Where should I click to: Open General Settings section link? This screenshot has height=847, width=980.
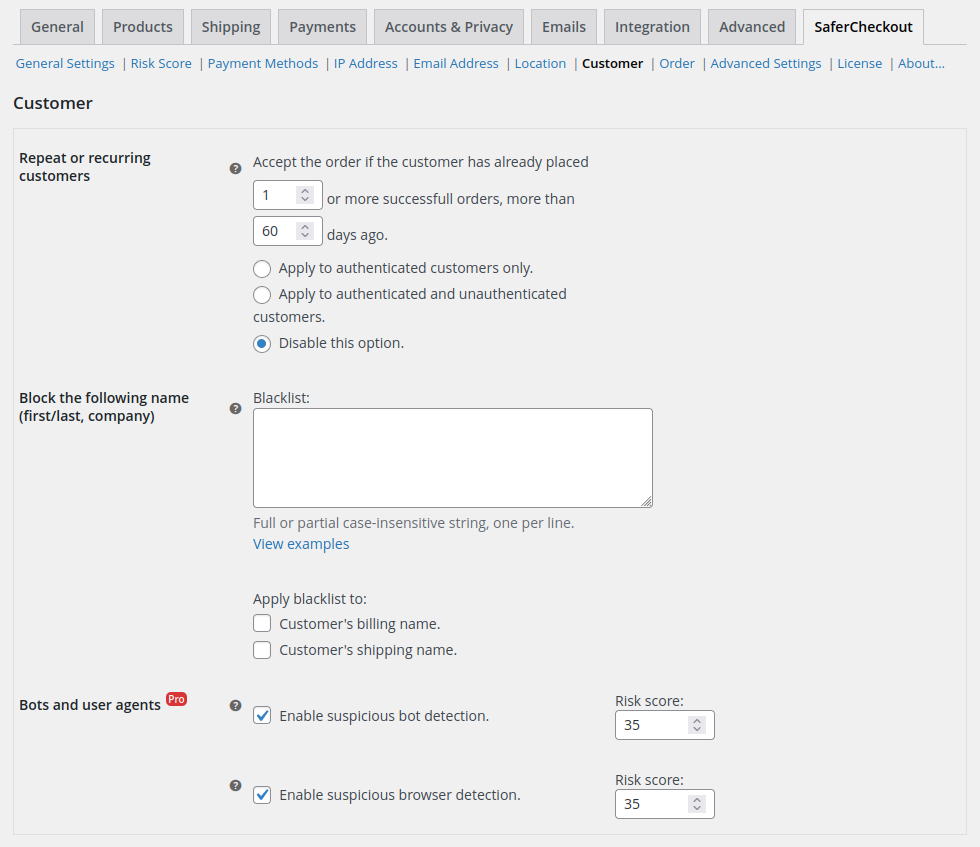[65, 64]
